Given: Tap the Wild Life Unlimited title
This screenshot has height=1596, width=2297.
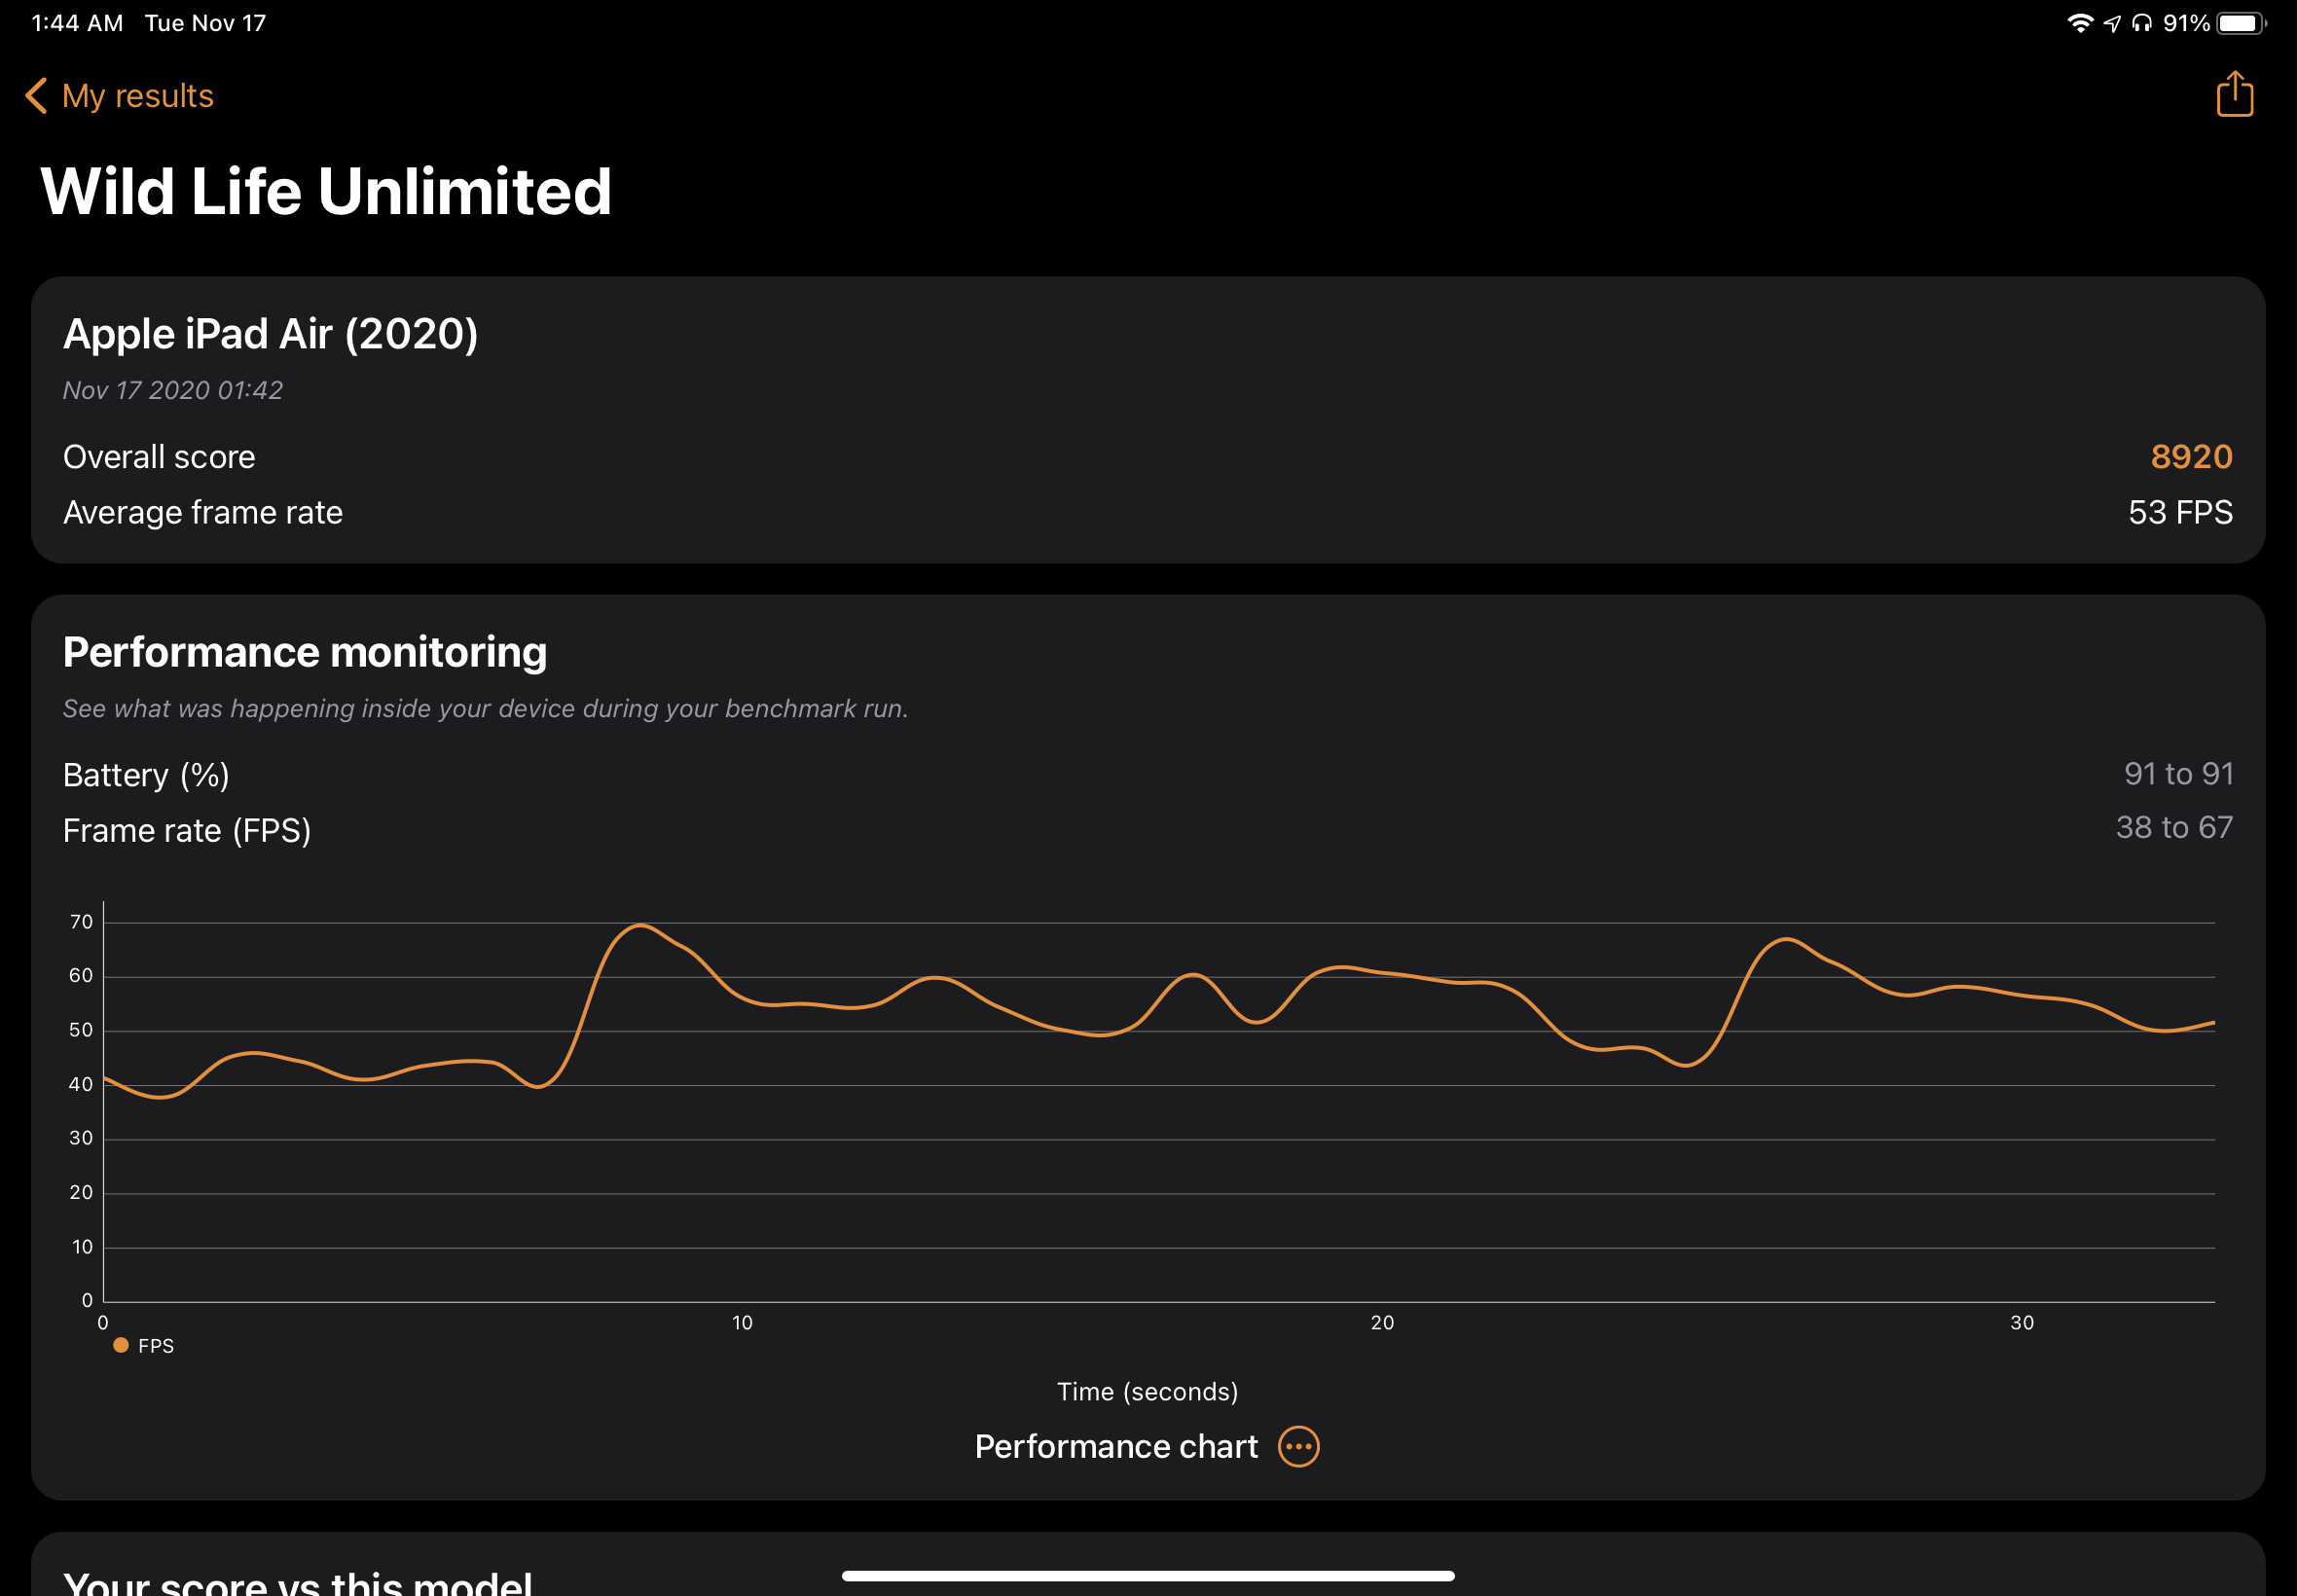Looking at the screenshot, I should [x=326, y=191].
